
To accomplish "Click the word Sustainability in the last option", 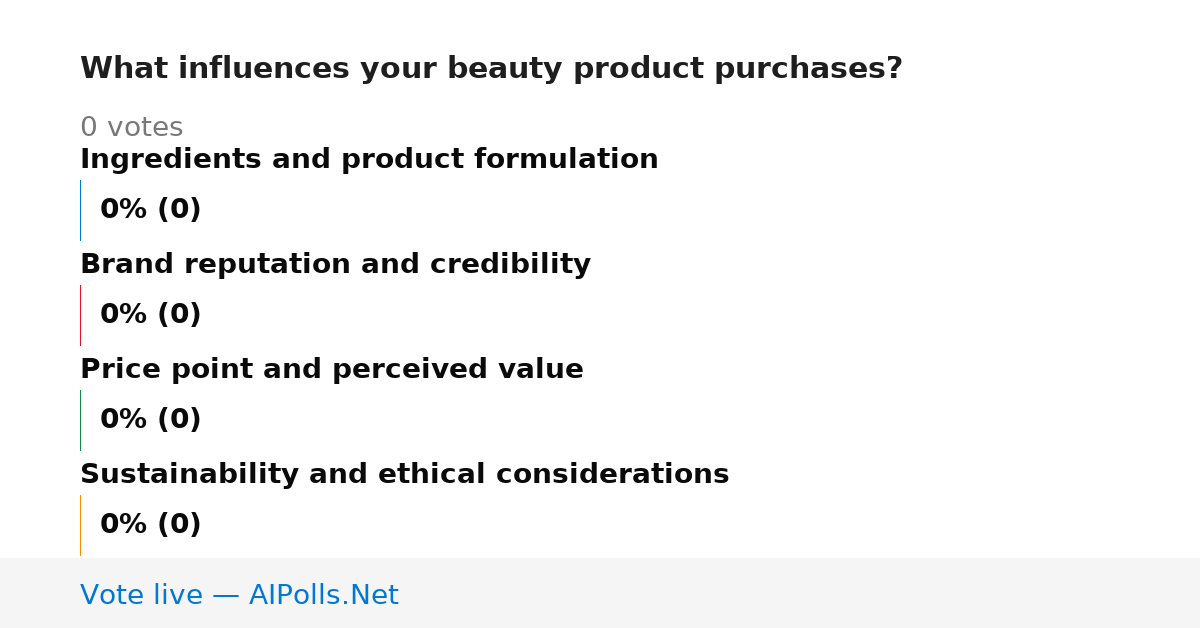I will point(190,474).
